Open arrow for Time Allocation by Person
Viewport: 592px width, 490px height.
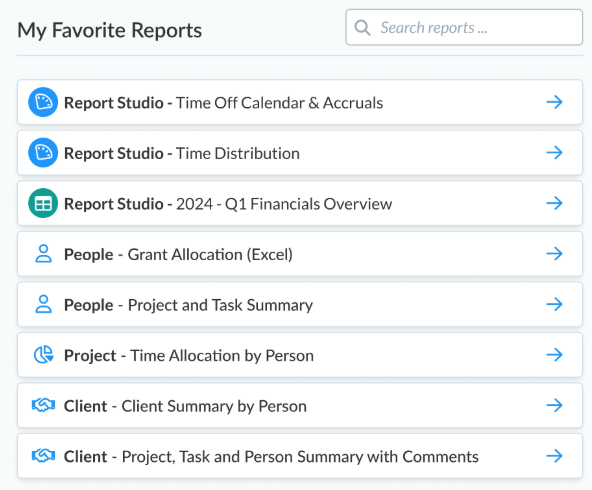click(x=555, y=355)
